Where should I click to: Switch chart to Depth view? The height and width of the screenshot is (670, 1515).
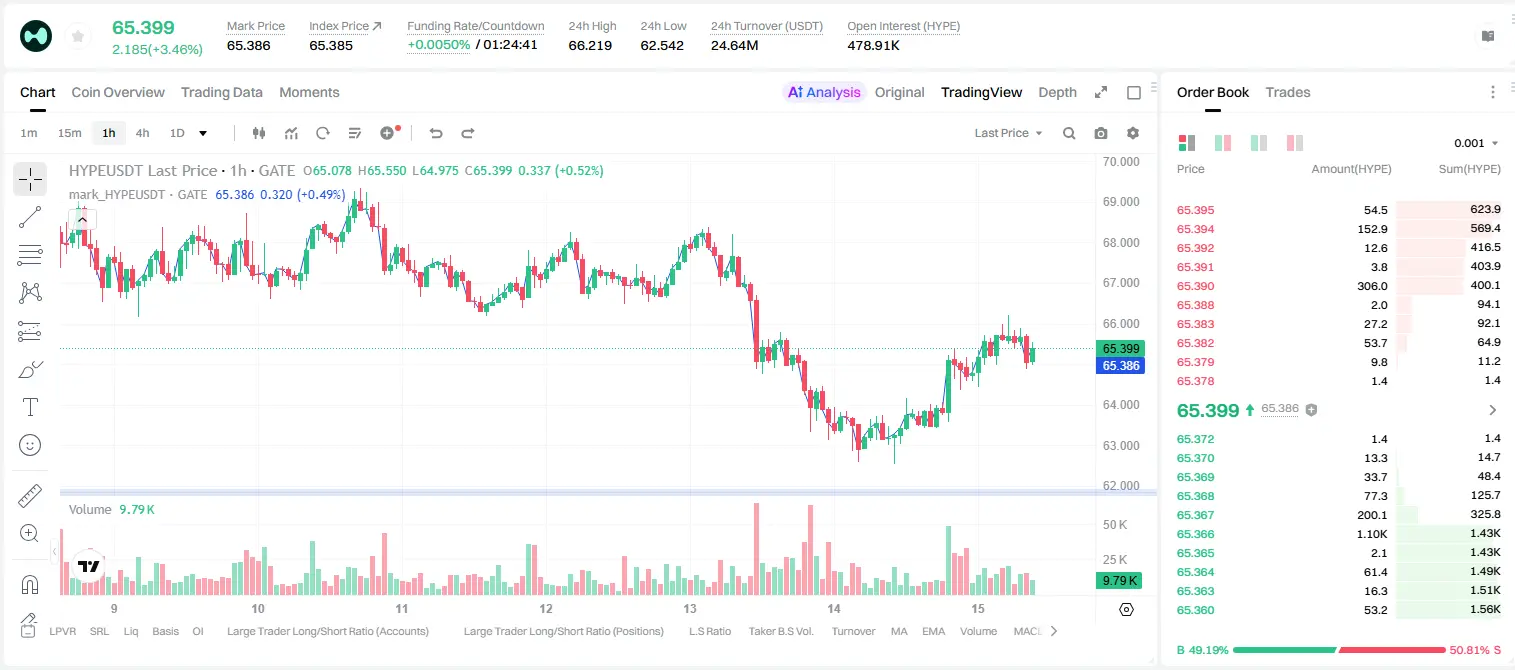pyautogui.click(x=1057, y=92)
